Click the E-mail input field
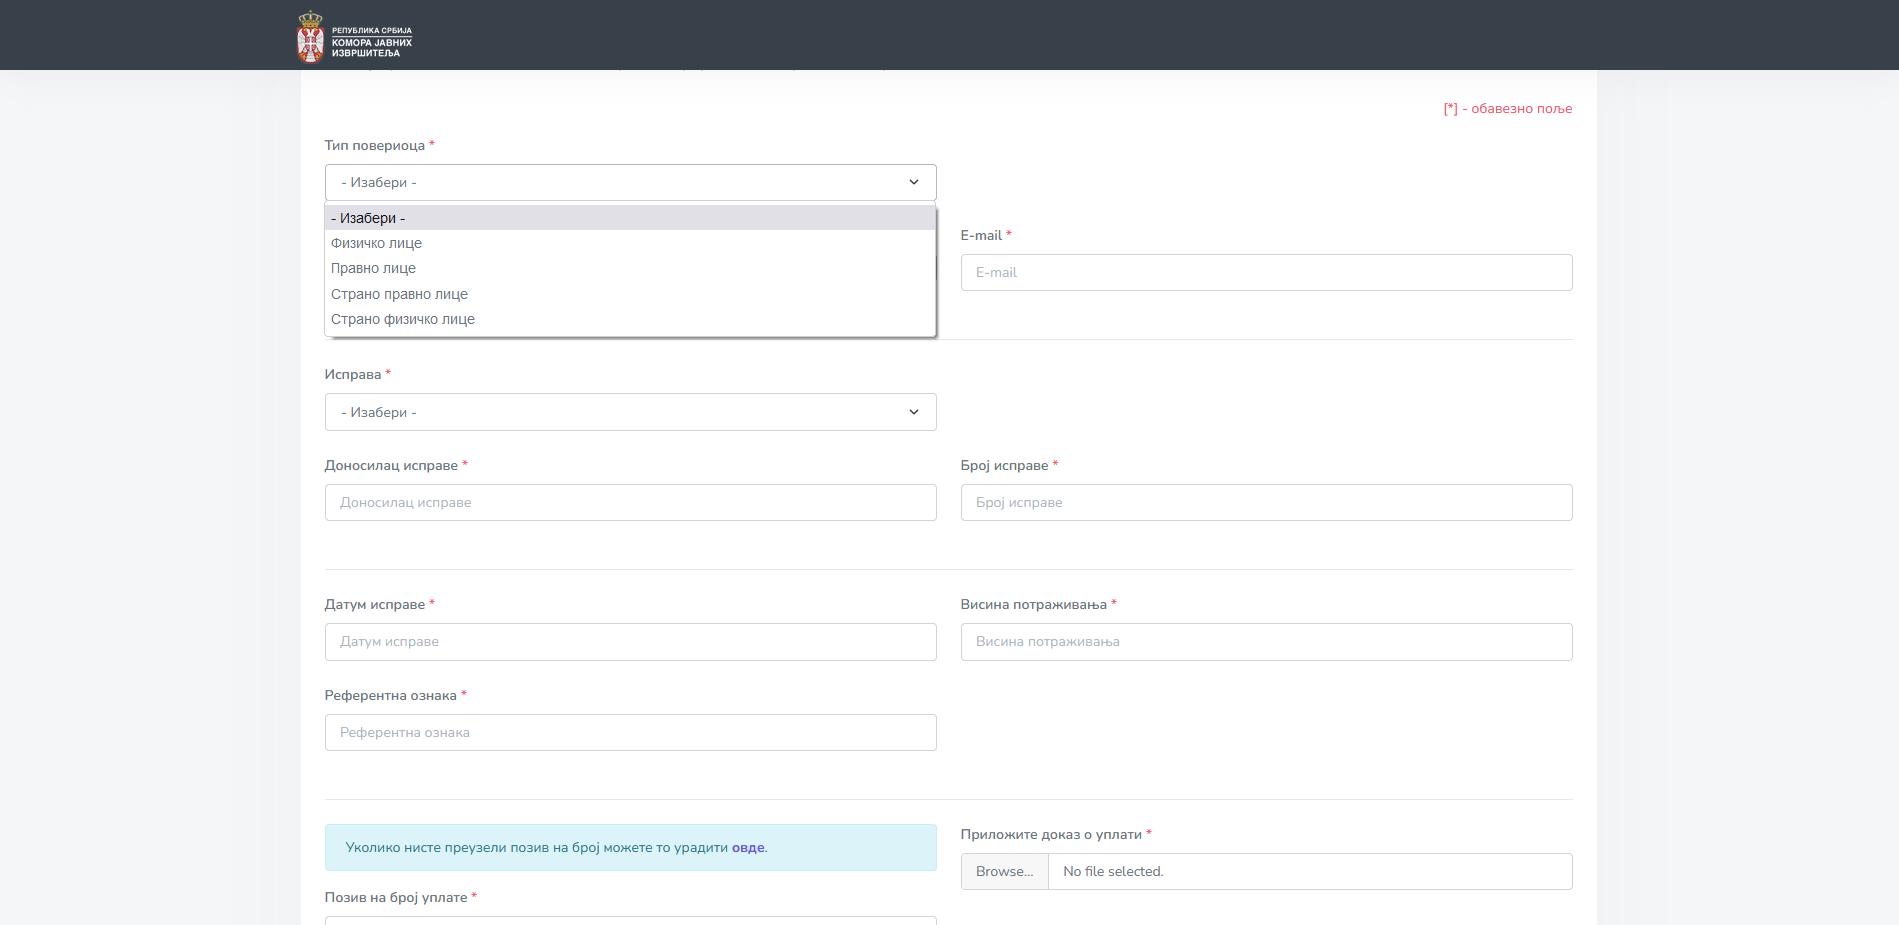 click(1265, 273)
